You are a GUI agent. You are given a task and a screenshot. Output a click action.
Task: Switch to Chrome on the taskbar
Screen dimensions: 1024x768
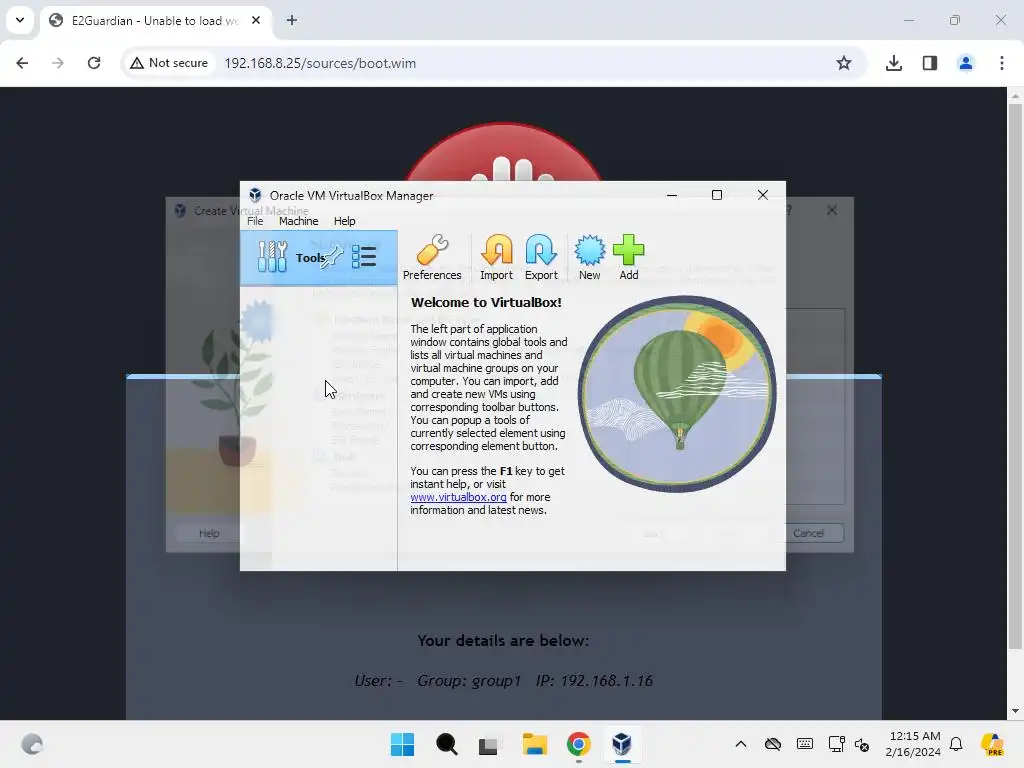click(x=579, y=744)
